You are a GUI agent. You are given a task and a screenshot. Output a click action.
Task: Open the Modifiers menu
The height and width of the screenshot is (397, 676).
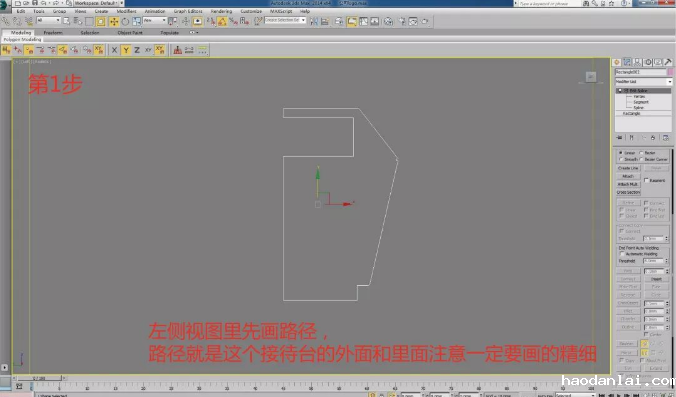126,11
